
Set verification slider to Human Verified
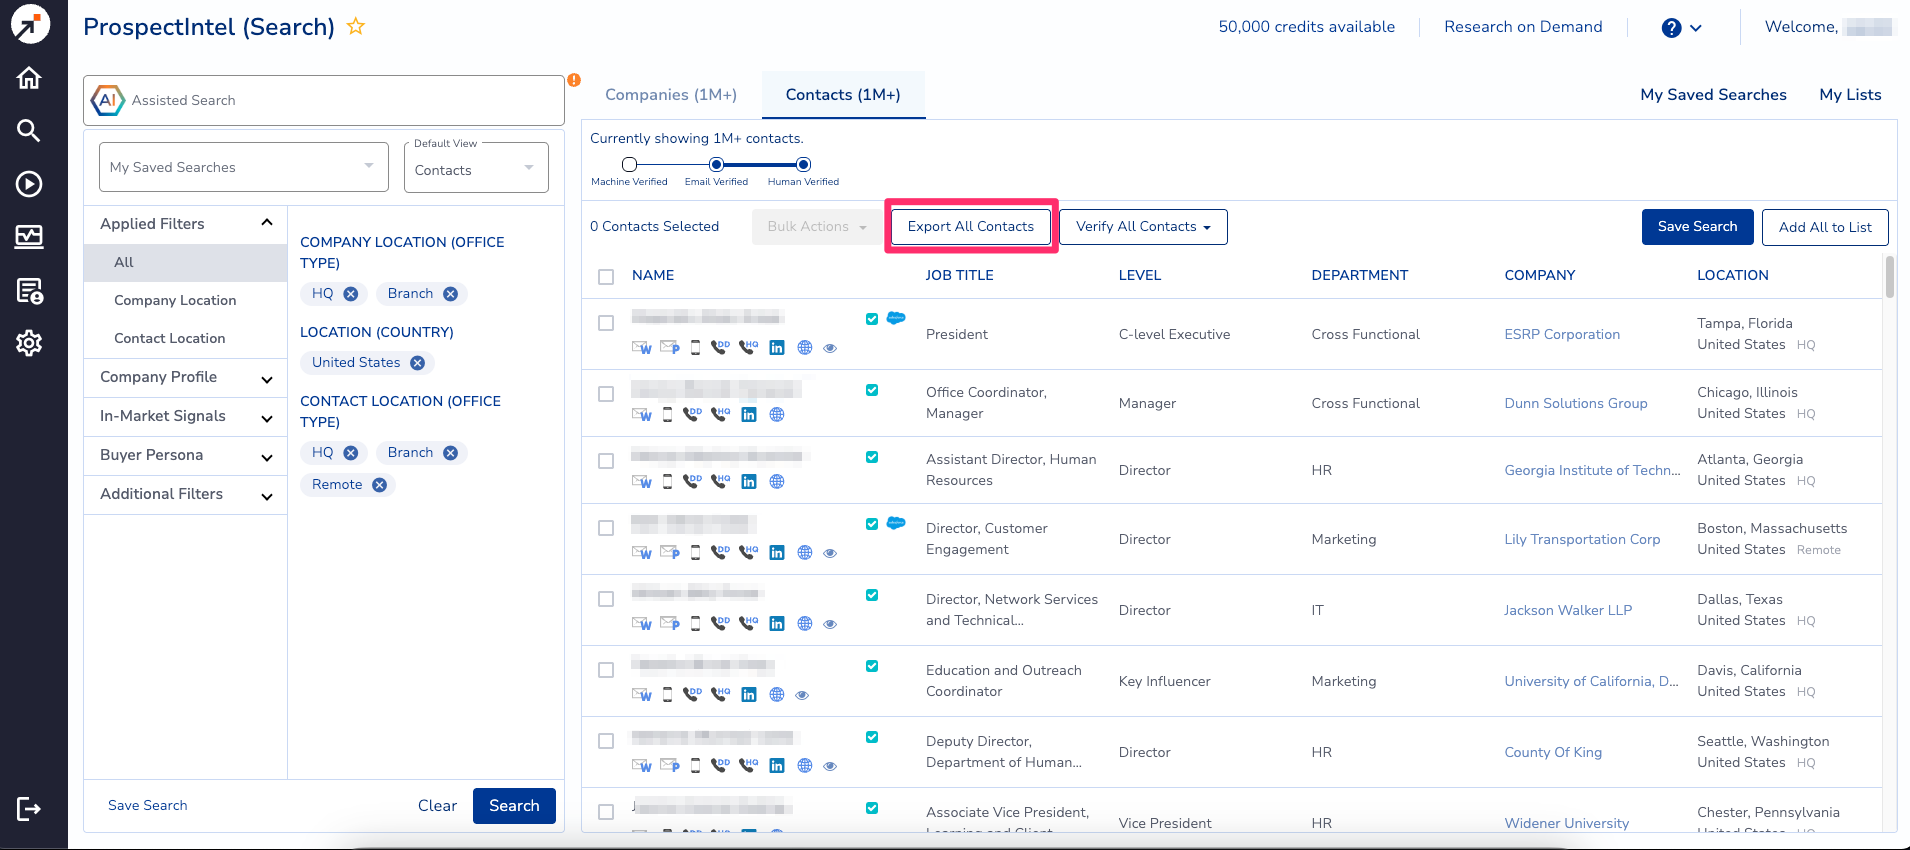tap(803, 165)
